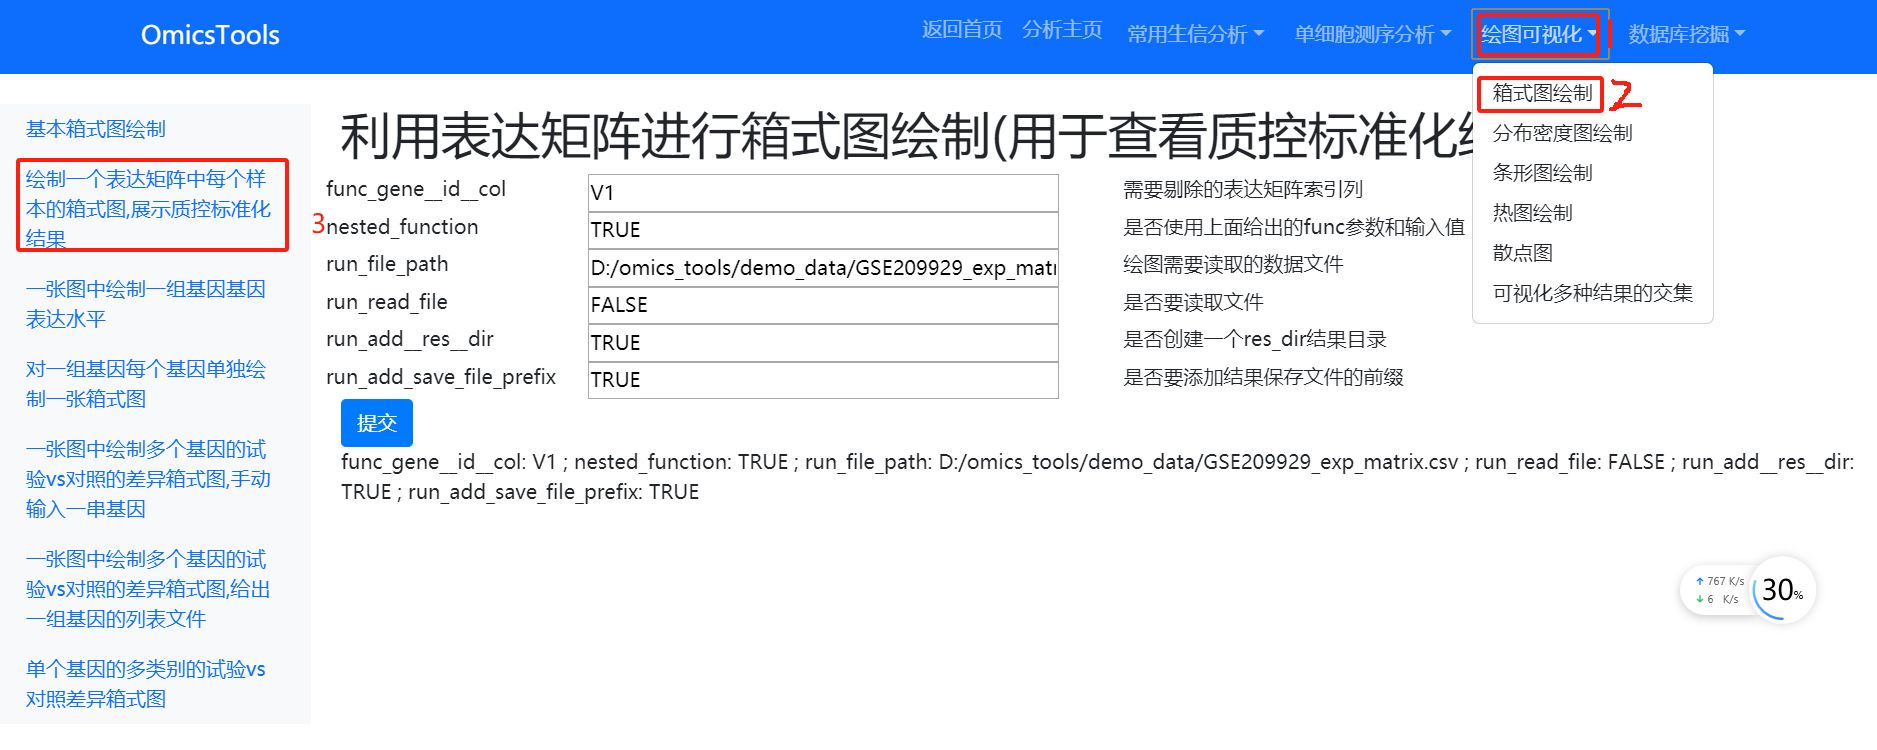
Task: Open the 分析主页 navbar link
Action: (x=1062, y=30)
